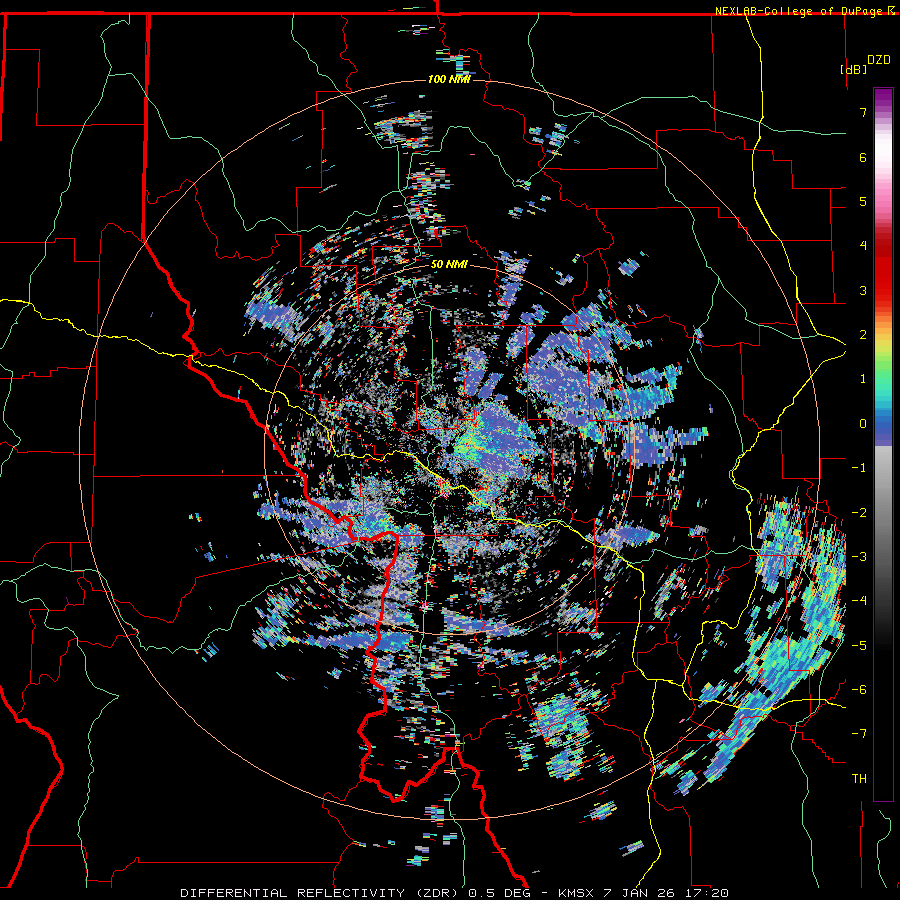Click the 0.5 DEG elevation text
Viewport: 900px width, 900px height.
click(x=501, y=893)
